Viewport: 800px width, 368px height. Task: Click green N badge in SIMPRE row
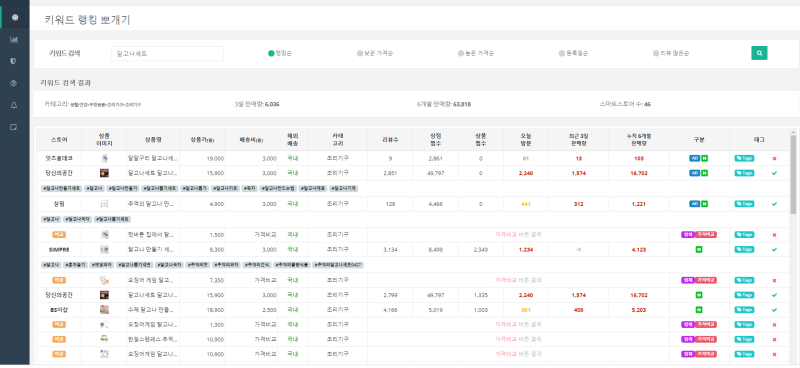pyautogui.click(x=699, y=249)
